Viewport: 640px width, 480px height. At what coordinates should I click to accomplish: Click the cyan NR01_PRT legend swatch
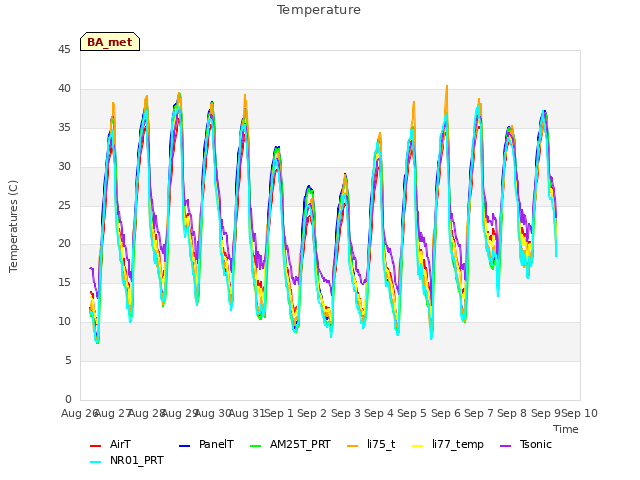pyautogui.click(x=95, y=462)
